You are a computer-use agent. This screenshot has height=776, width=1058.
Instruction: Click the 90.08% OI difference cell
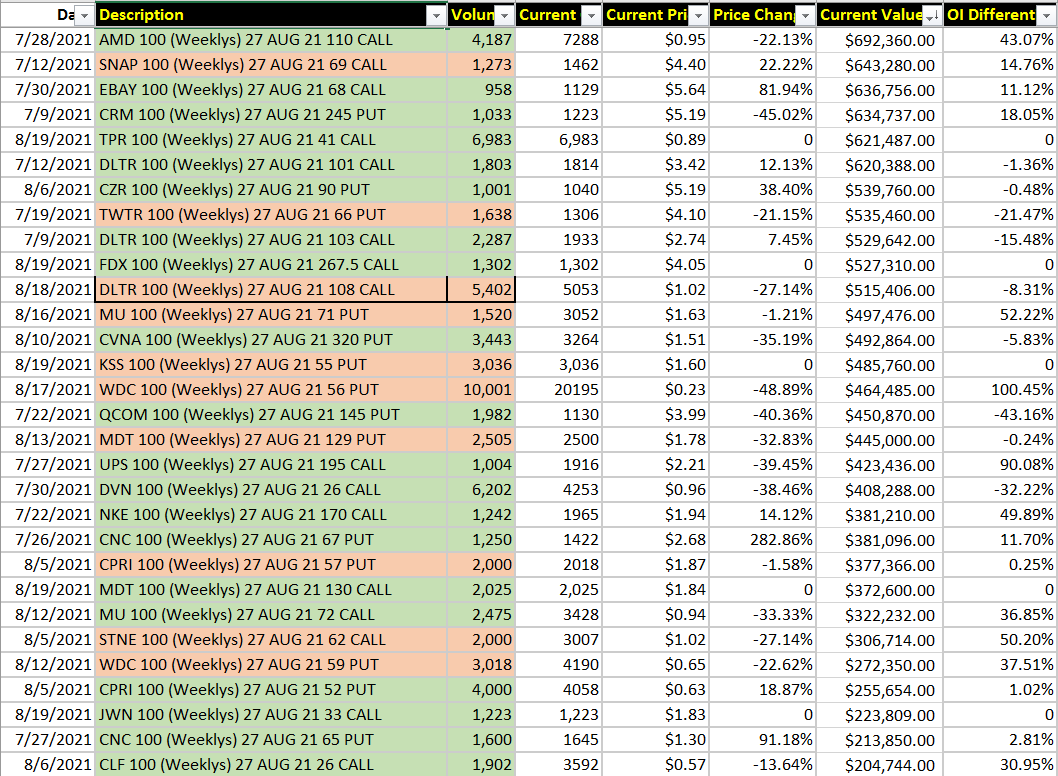[x=1001, y=464]
